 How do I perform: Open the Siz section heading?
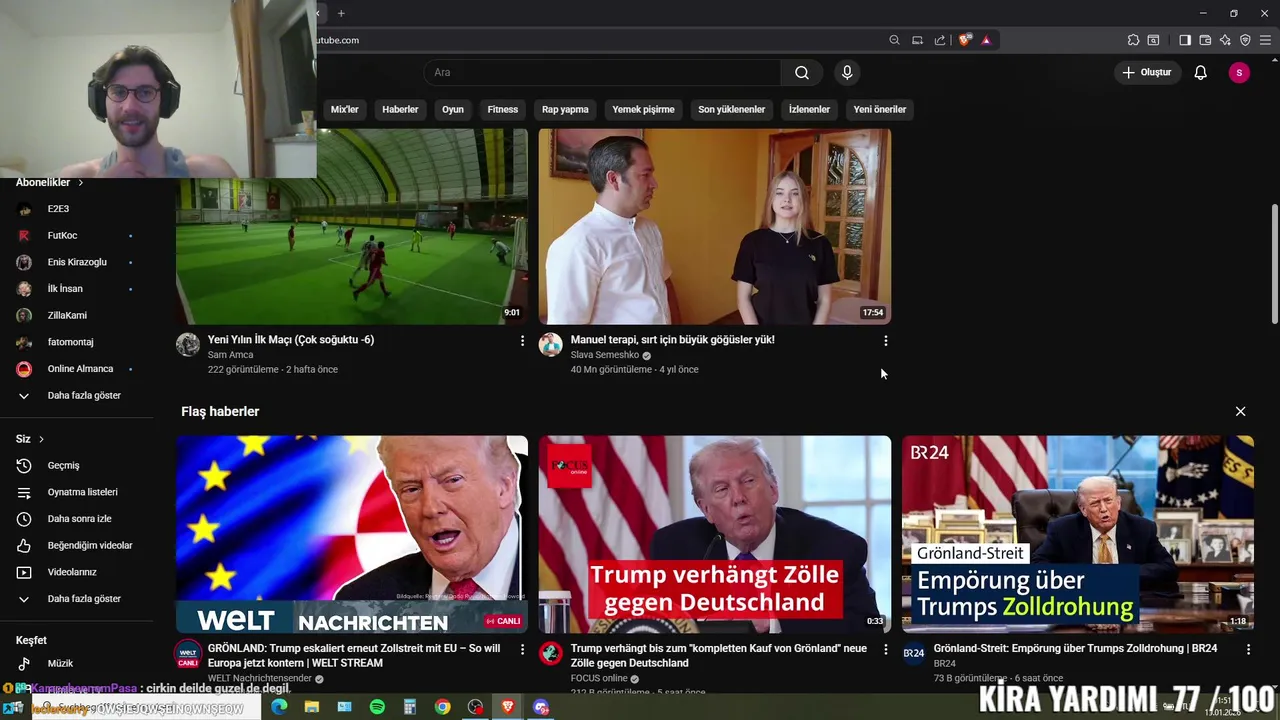tap(30, 439)
